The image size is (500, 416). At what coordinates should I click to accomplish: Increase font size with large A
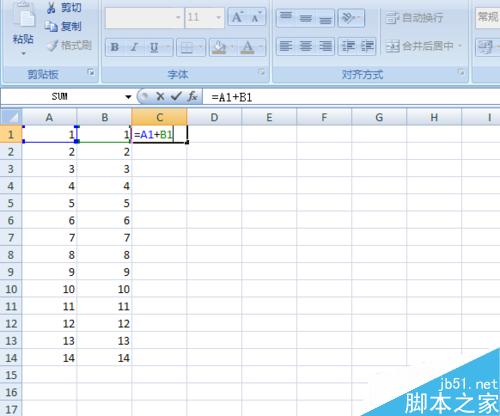[237, 17]
